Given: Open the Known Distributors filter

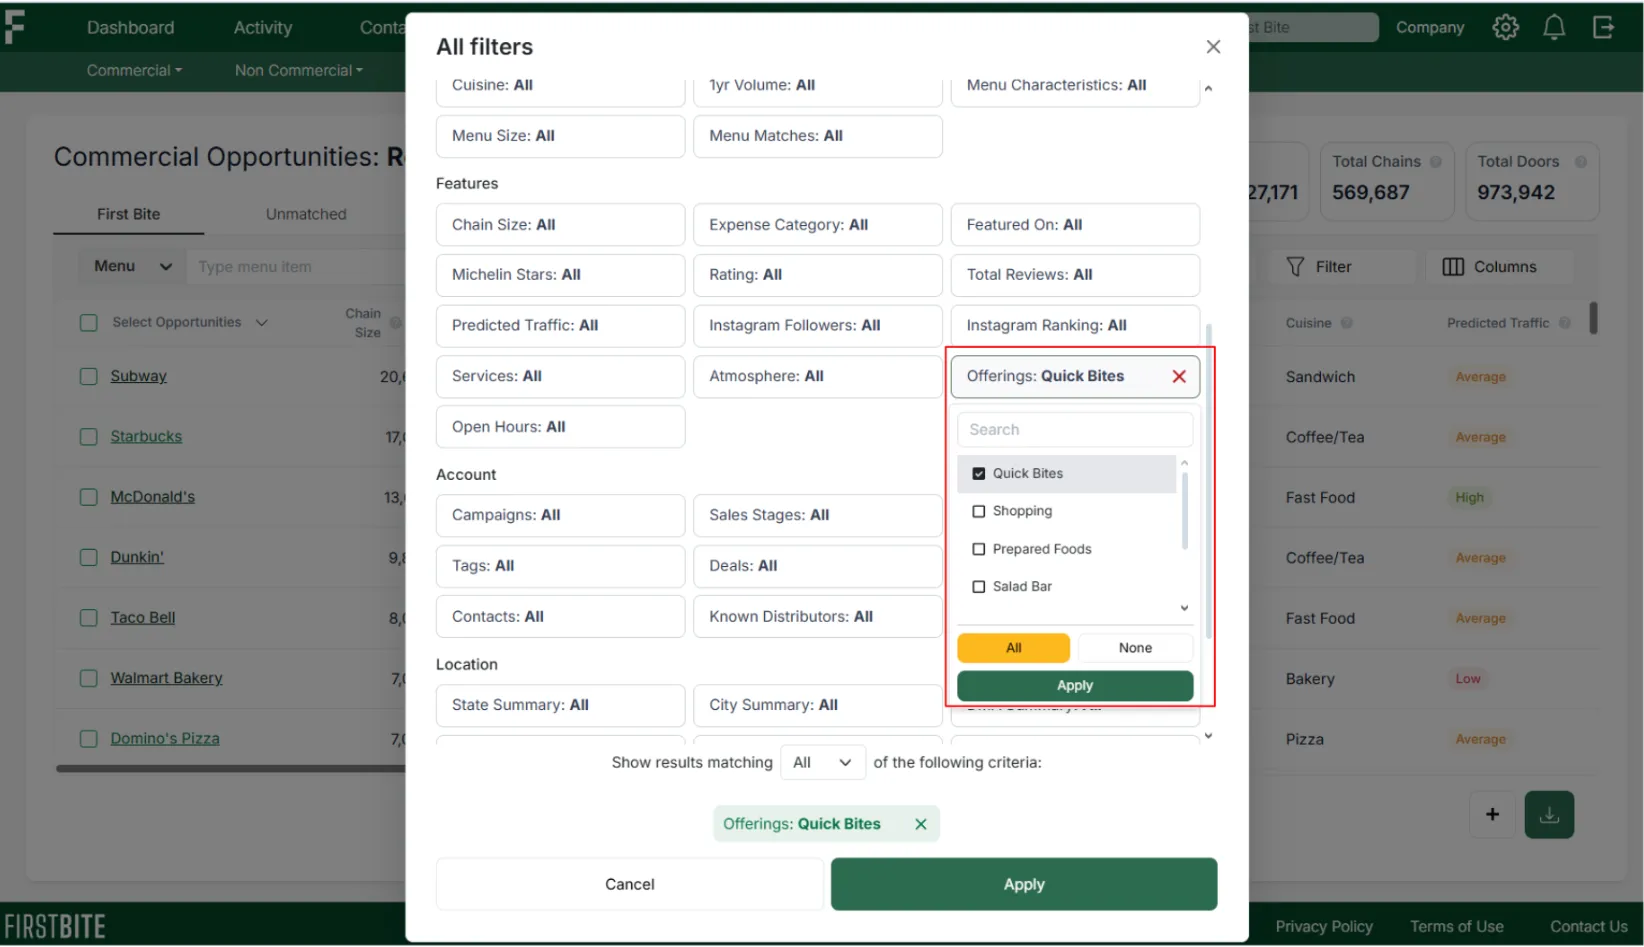Looking at the screenshot, I should [817, 617].
